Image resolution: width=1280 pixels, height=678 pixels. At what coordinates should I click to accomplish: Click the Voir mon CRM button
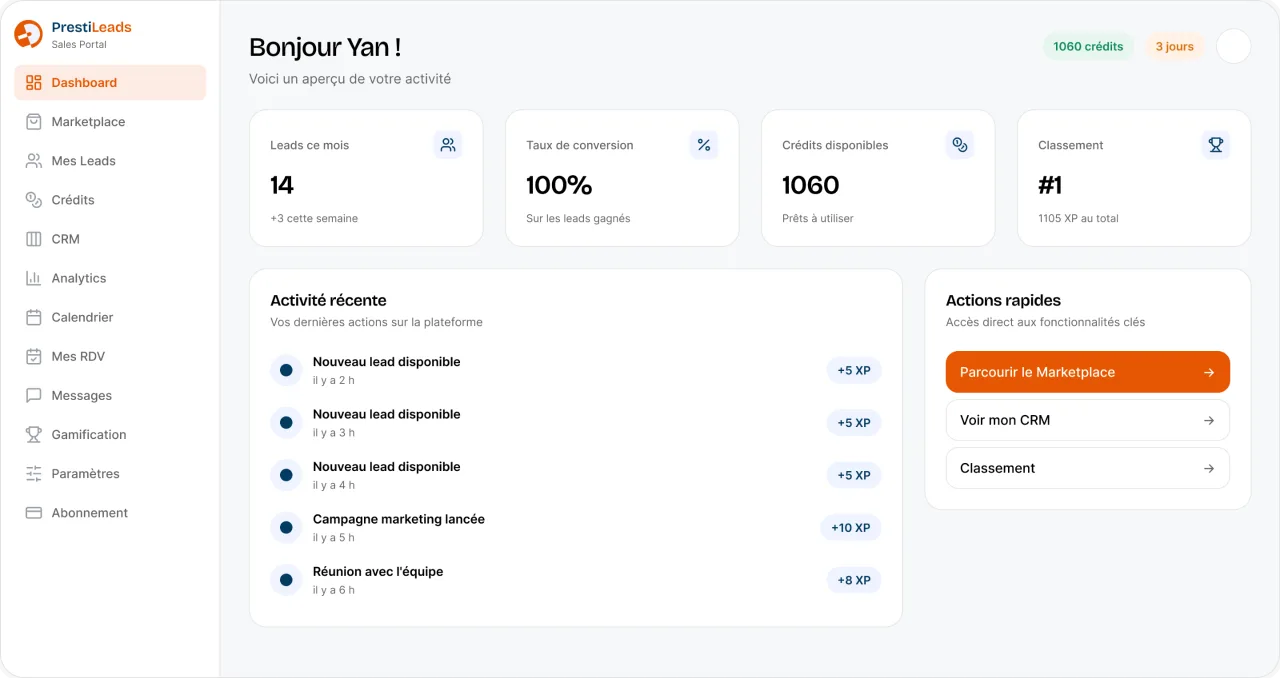[x=1088, y=420]
